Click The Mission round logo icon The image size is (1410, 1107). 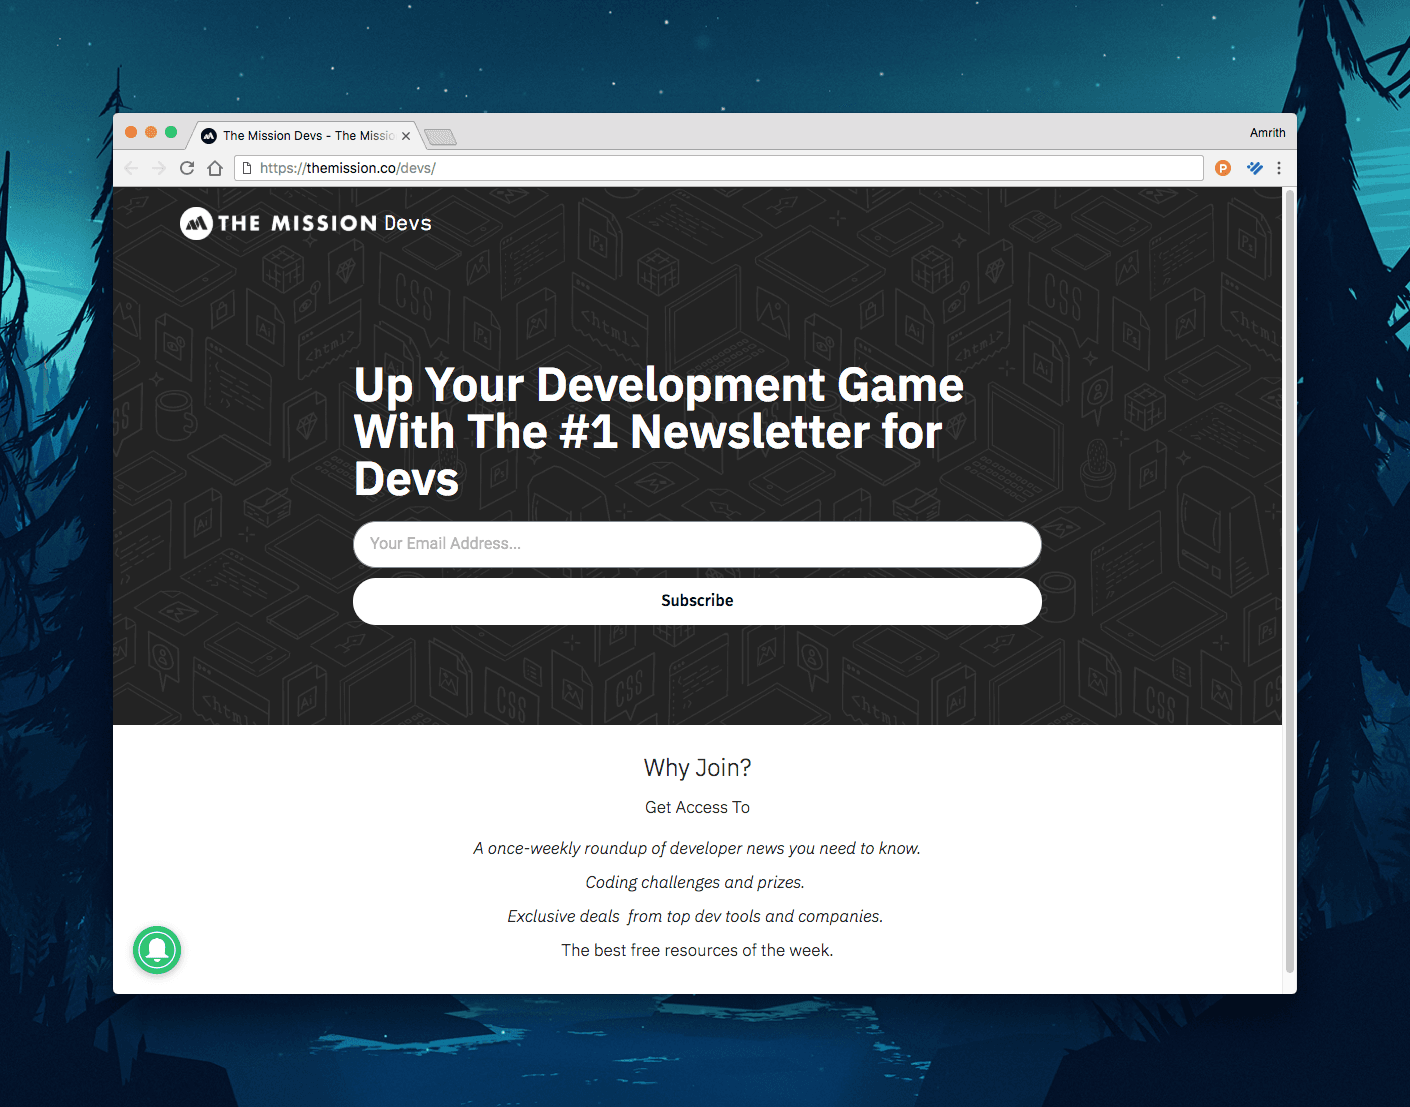click(196, 223)
